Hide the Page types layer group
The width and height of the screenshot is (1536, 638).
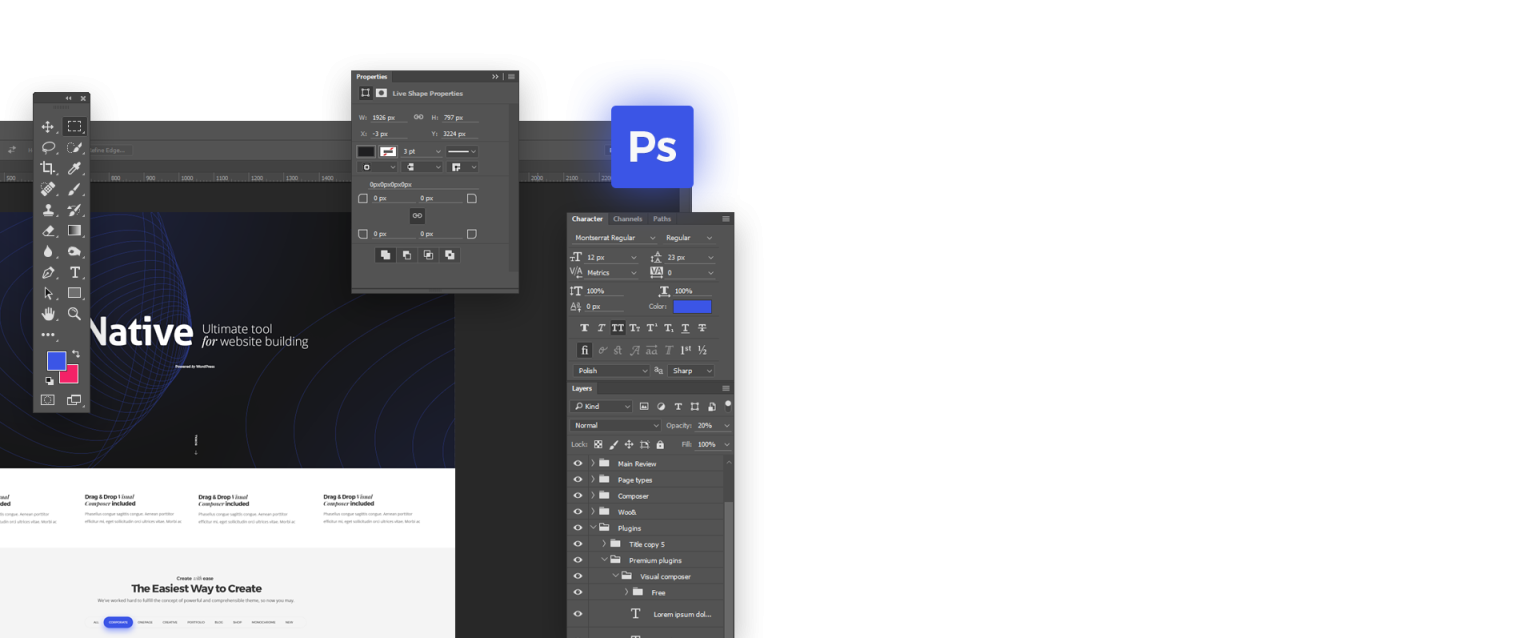coord(577,480)
